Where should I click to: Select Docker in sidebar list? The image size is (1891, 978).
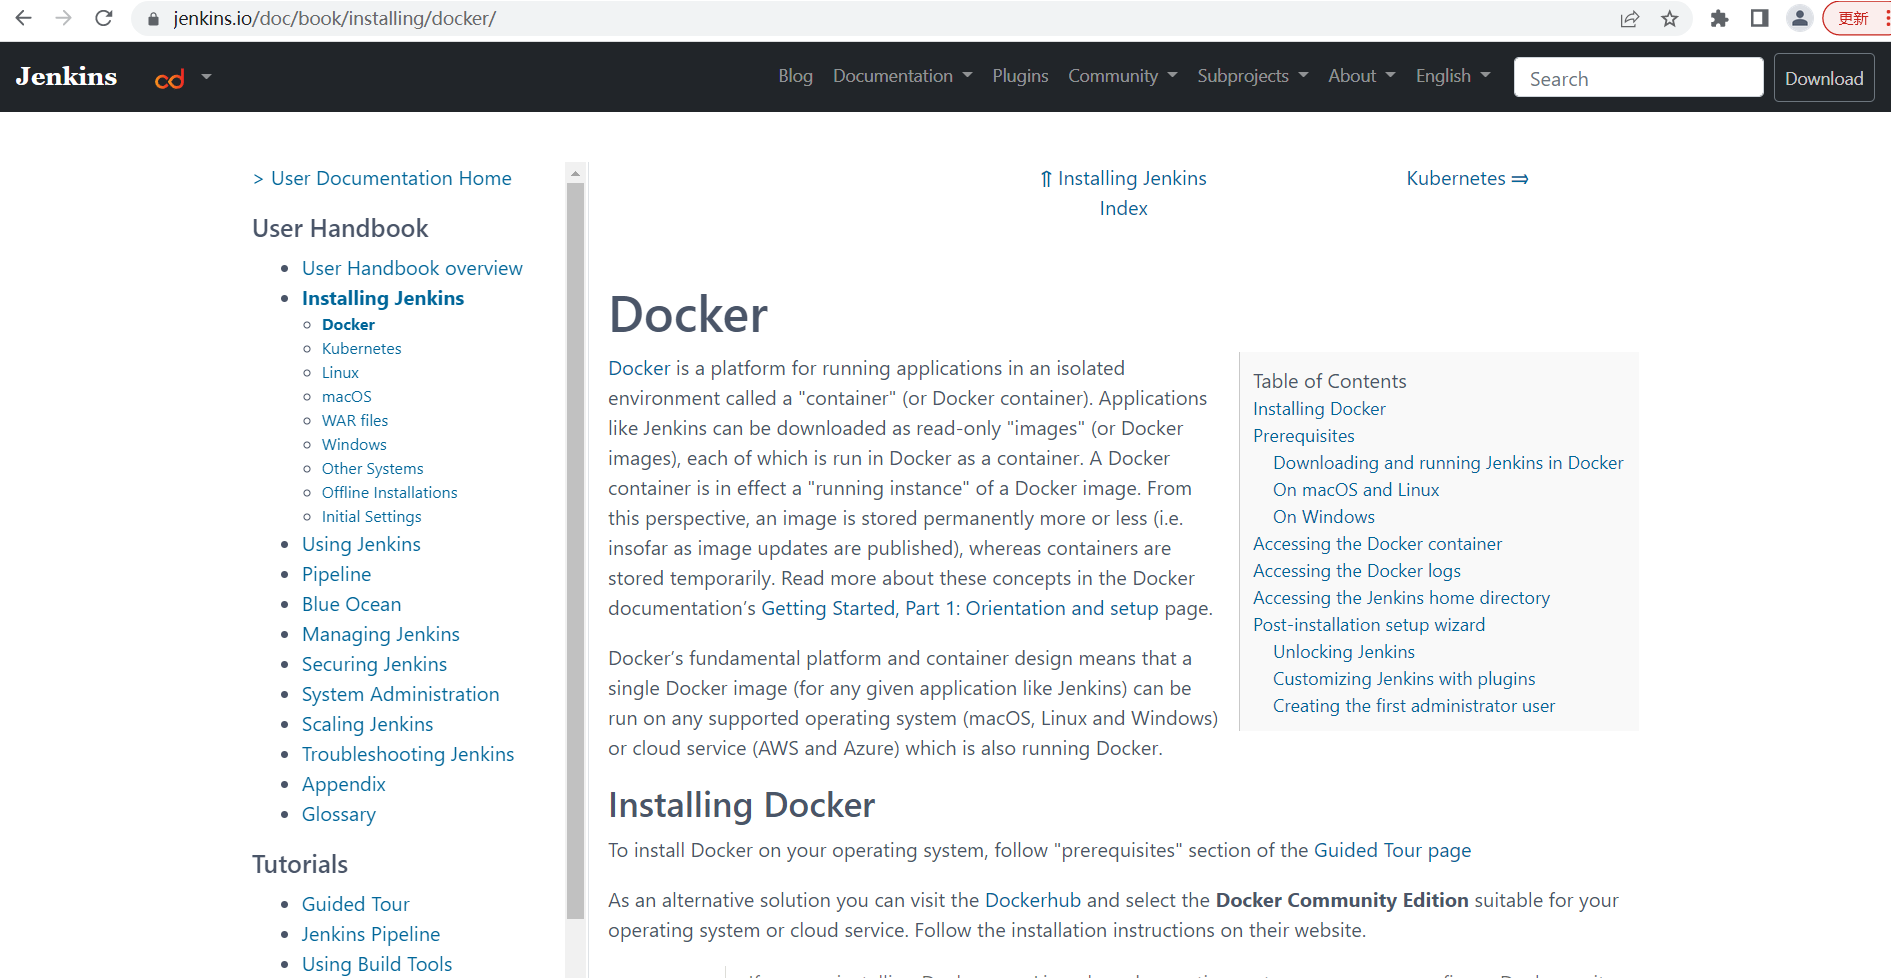pos(348,324)
